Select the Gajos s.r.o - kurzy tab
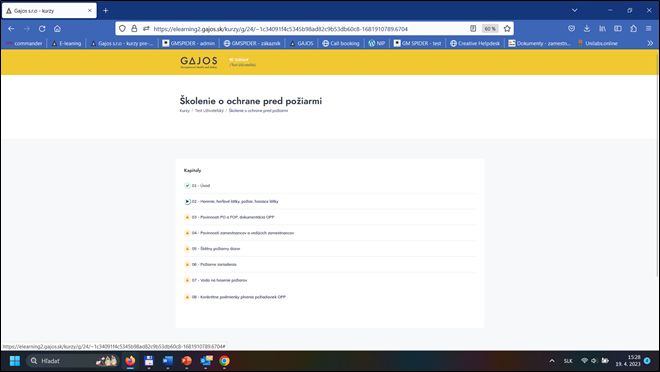Screen dimensions: 660x372 [x=49, y=11]
